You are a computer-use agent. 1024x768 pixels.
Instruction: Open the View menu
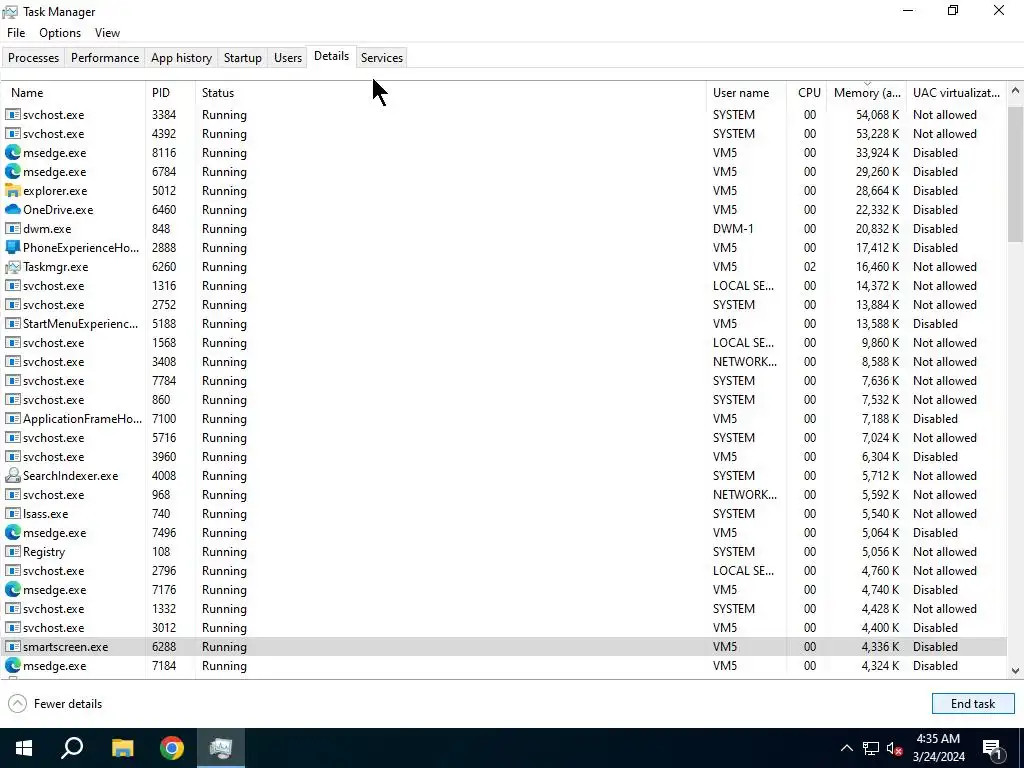click(x=107, y=33)
